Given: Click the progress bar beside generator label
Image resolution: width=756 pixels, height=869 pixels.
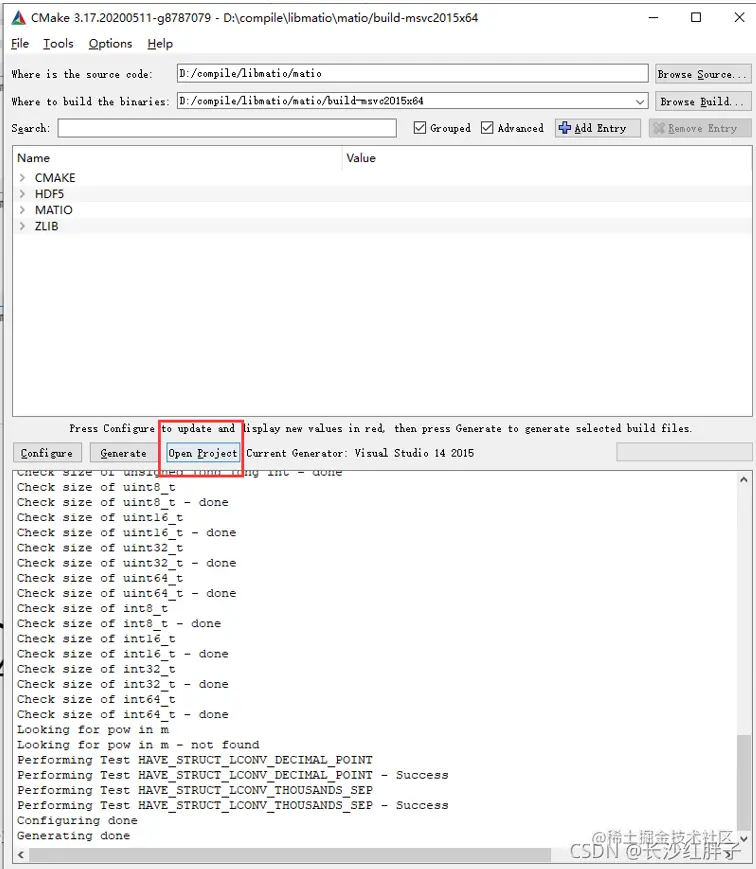Looking at the screenshot, I should 684,452.
